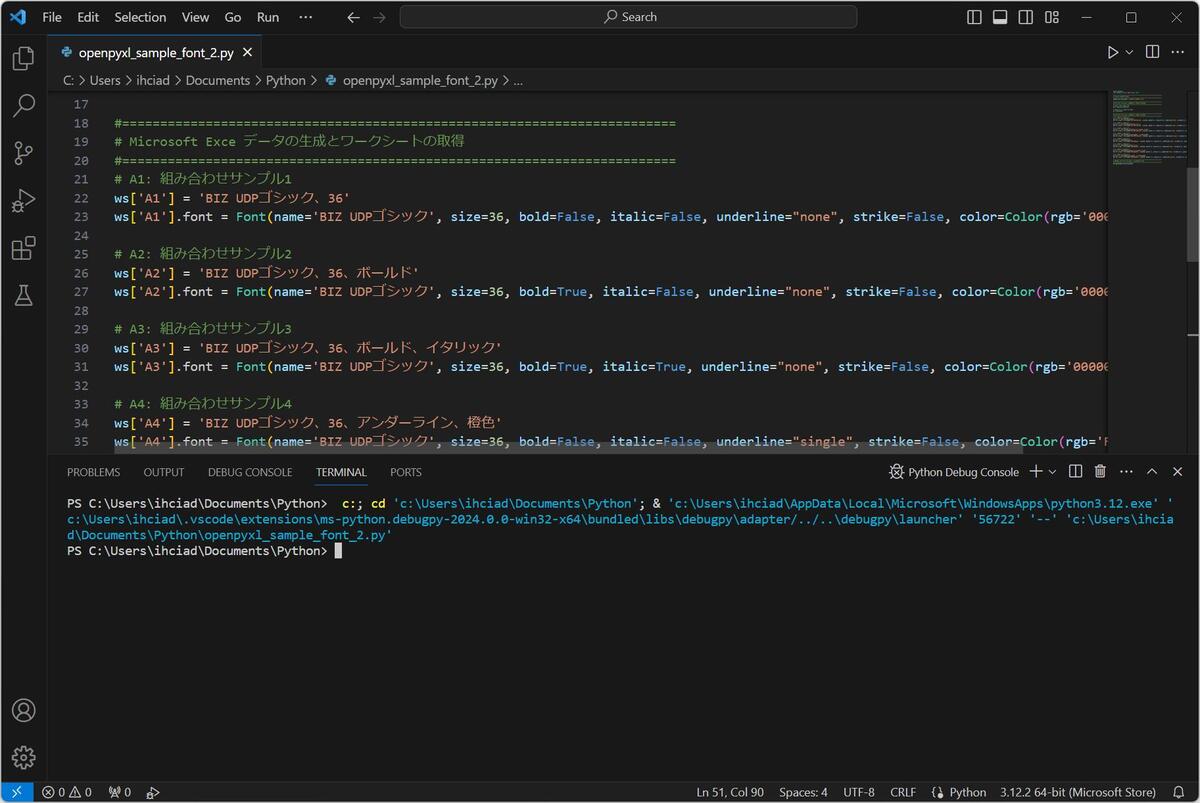Image resolution: width=1200 pixels, height=803 pixels.
Task: Open terminal panel More Actions ellipsis
Action: [1126, 471]
